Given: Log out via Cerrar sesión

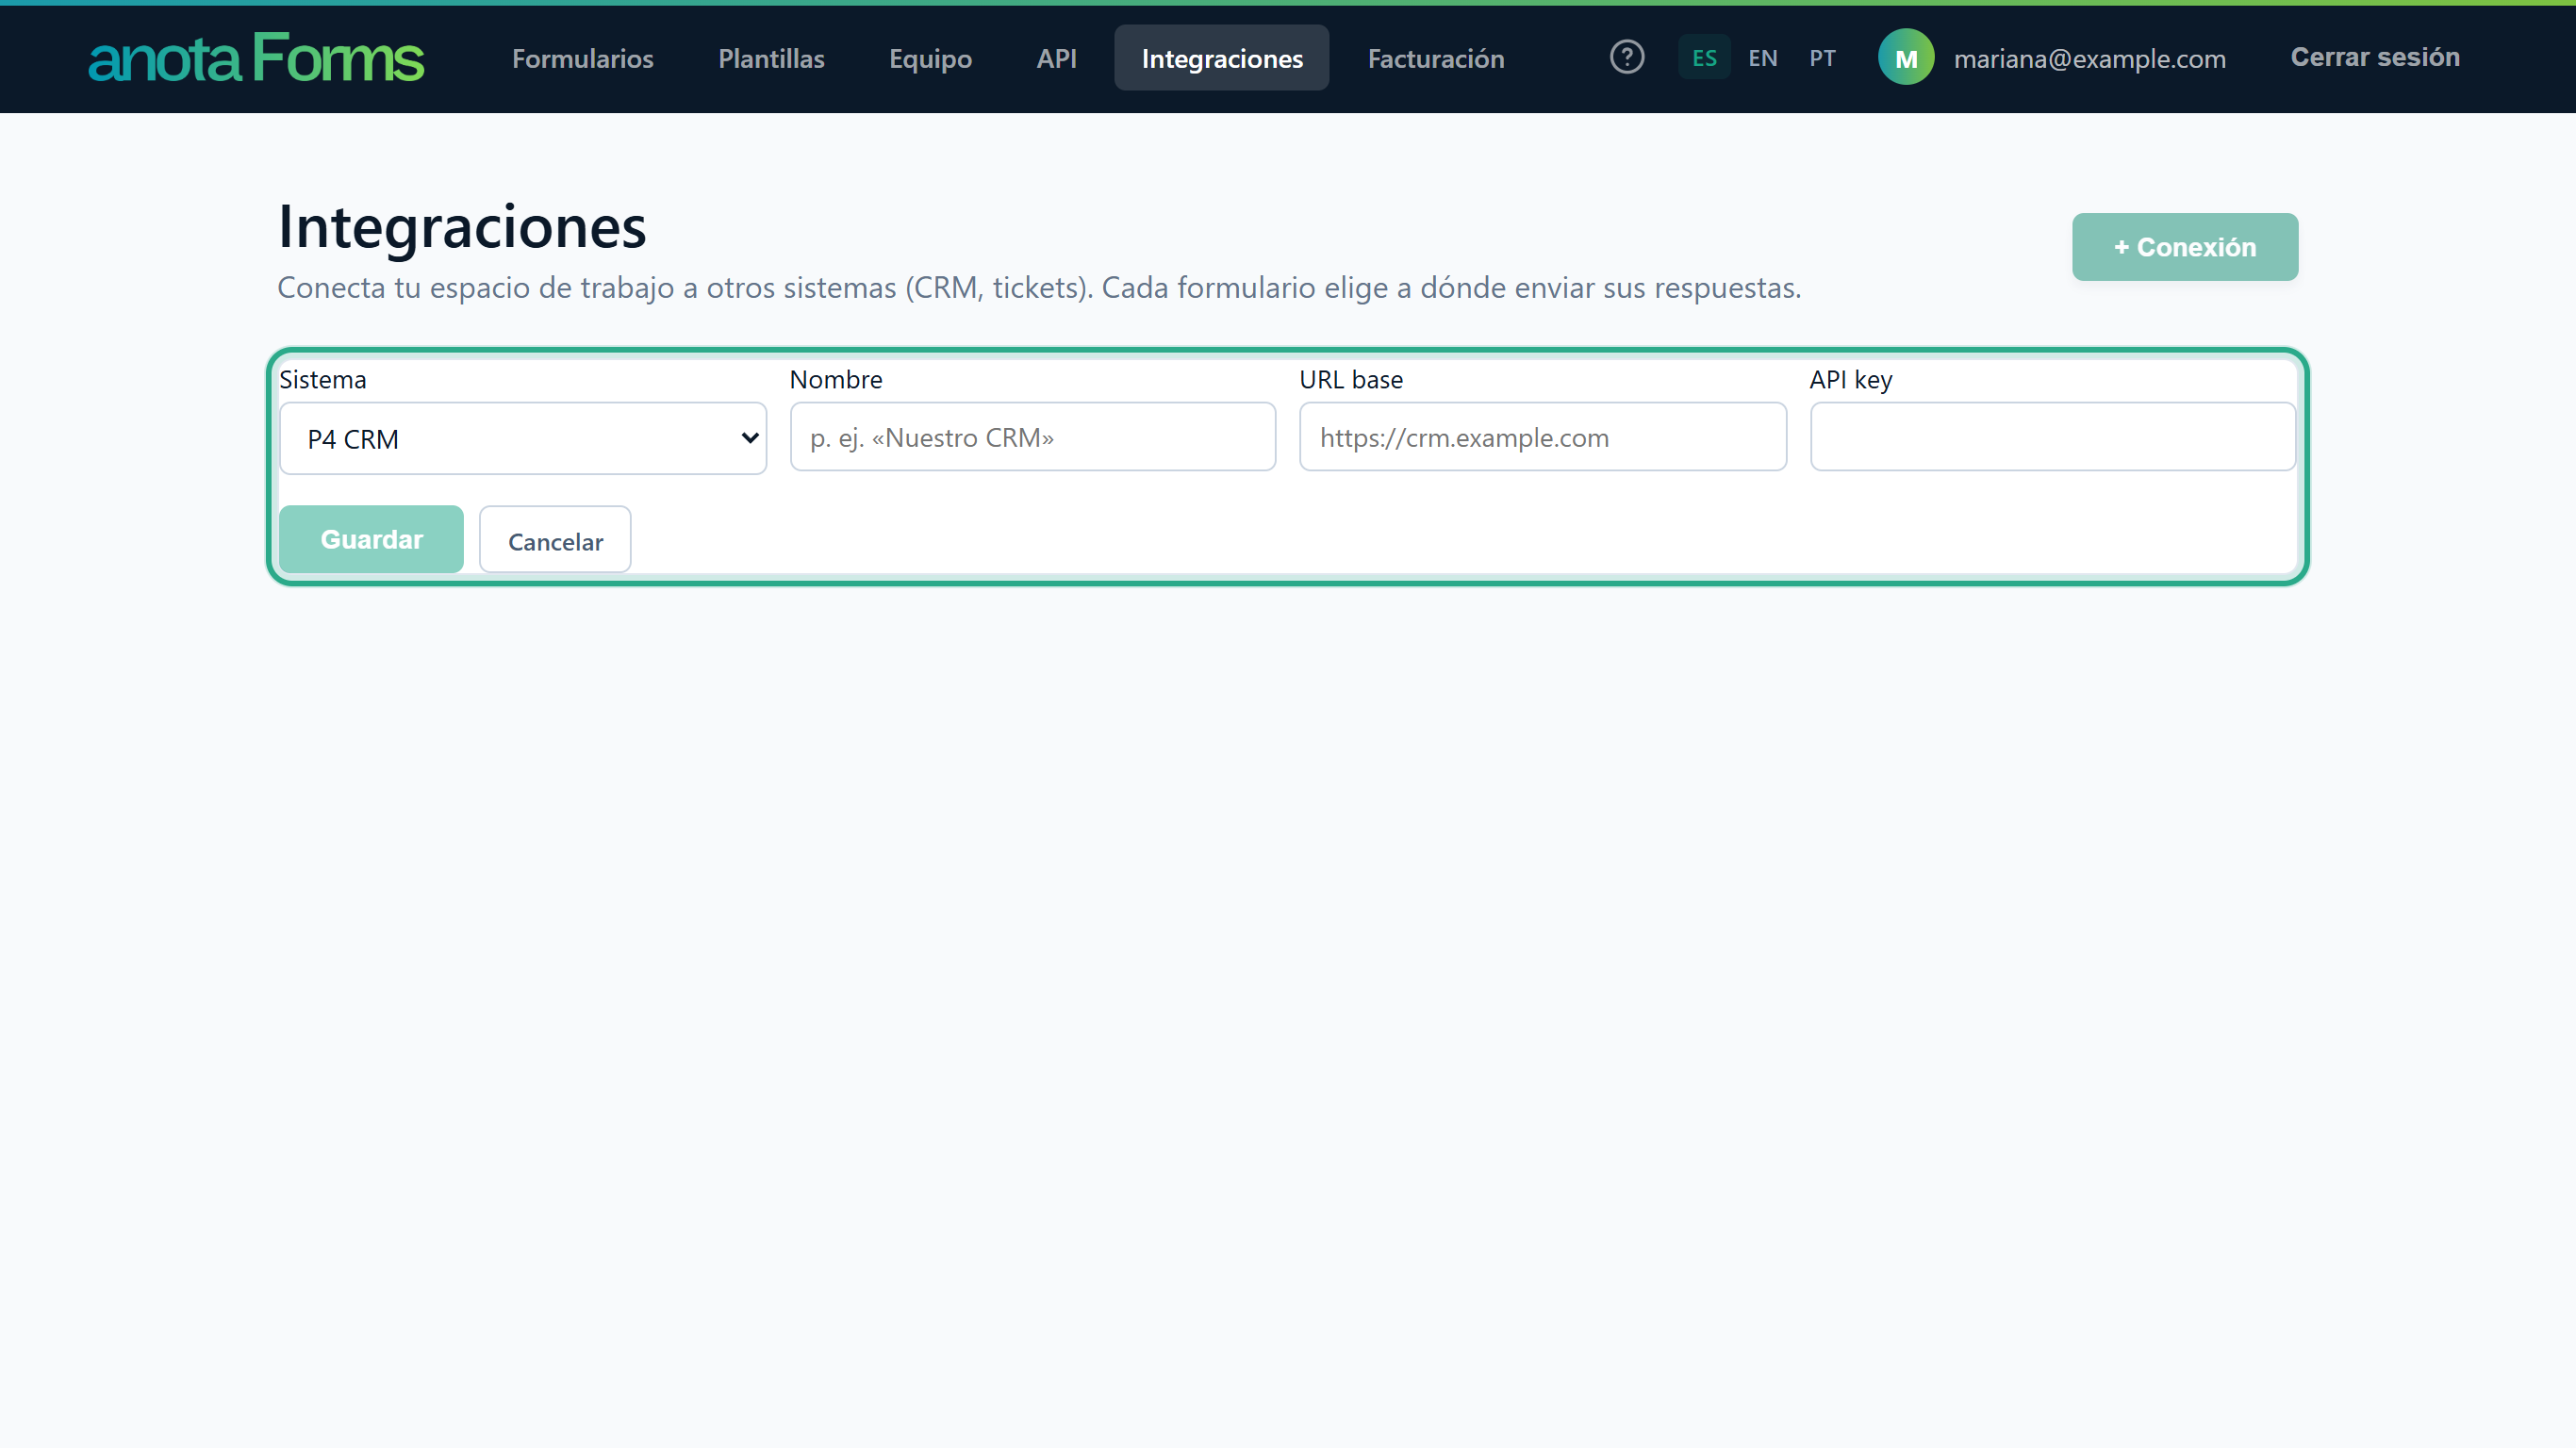Looking at the screenshot, I should click(x=2375, y=57).
